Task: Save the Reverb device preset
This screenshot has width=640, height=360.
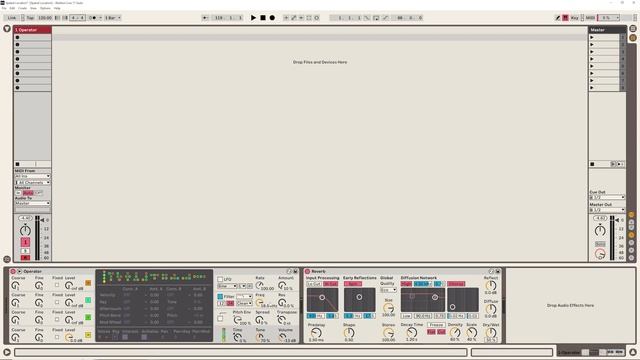Action: tap(498, 271)
